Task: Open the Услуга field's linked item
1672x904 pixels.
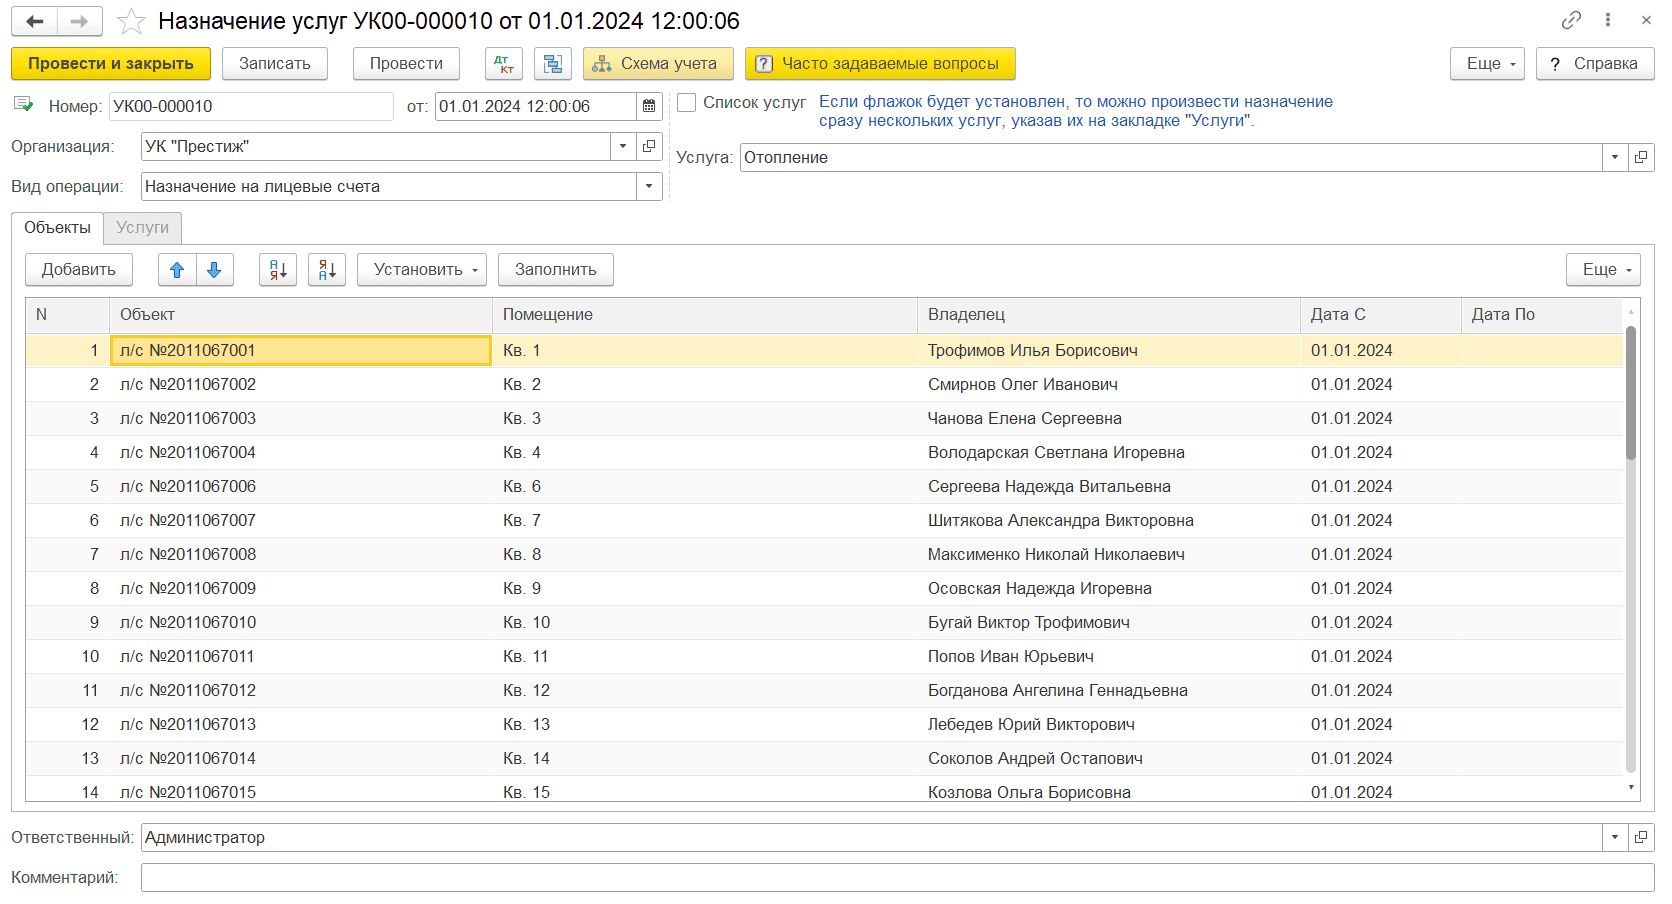Action: 1641,158
